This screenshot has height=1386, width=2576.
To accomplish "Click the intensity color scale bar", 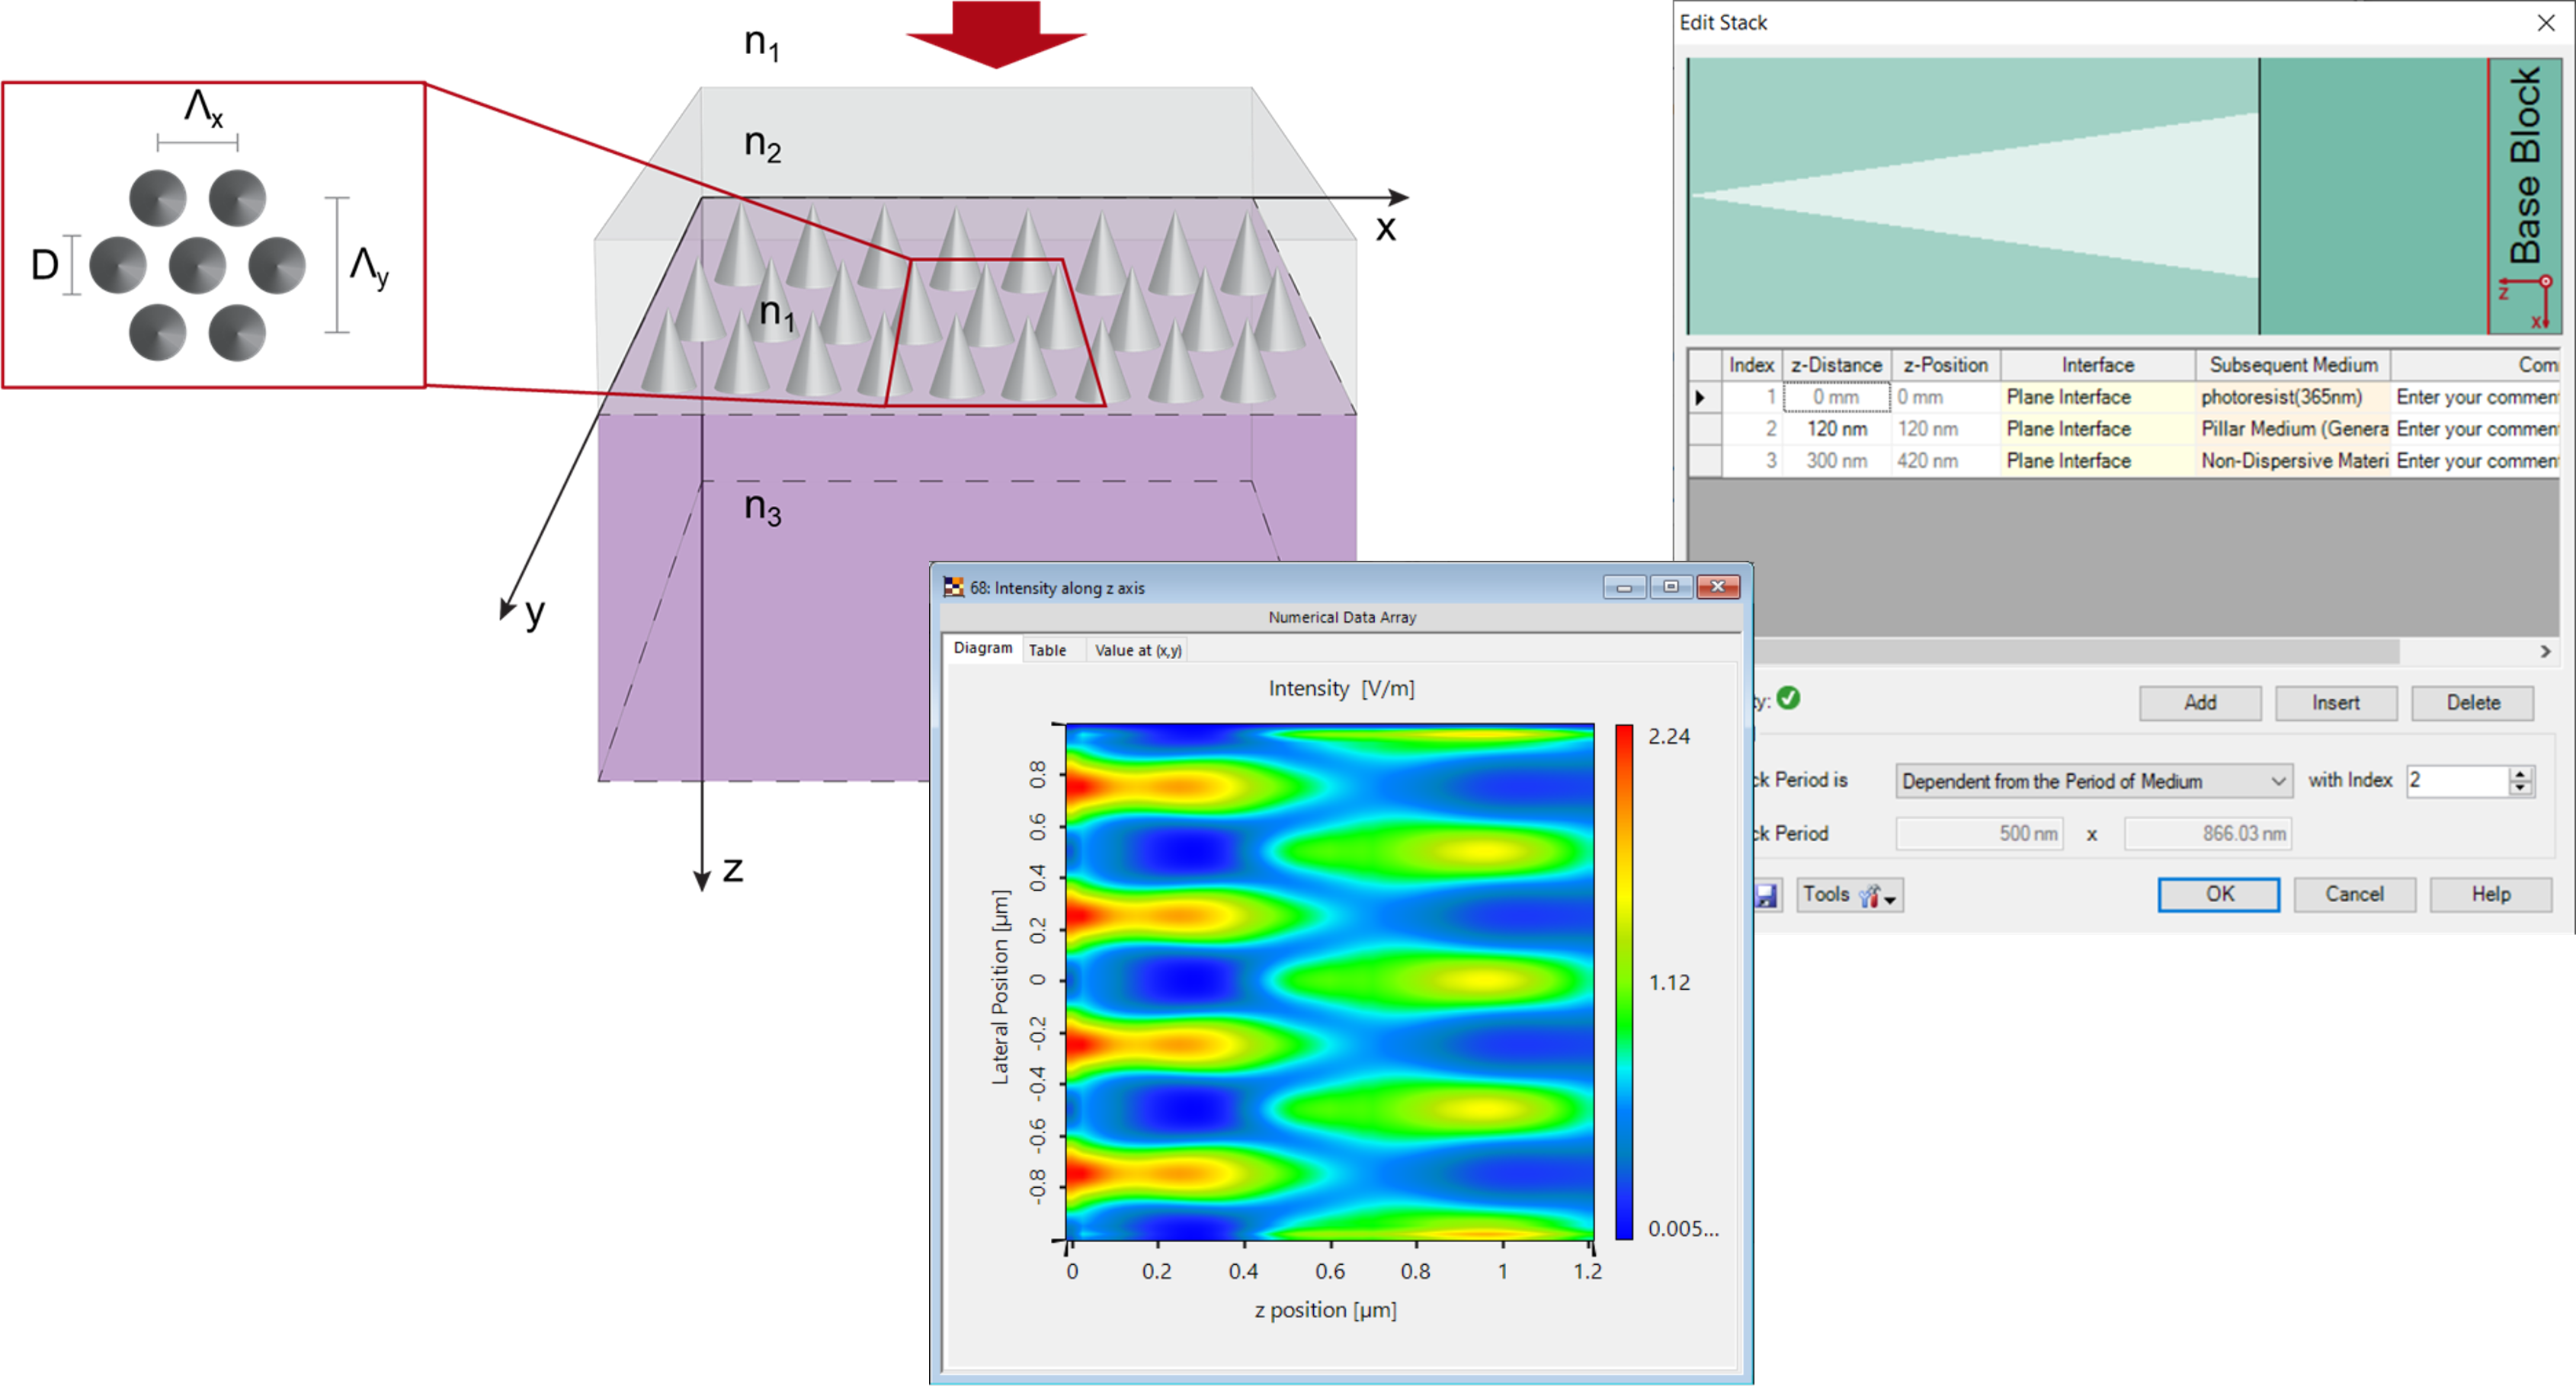I will click(x=1624, y=982).
